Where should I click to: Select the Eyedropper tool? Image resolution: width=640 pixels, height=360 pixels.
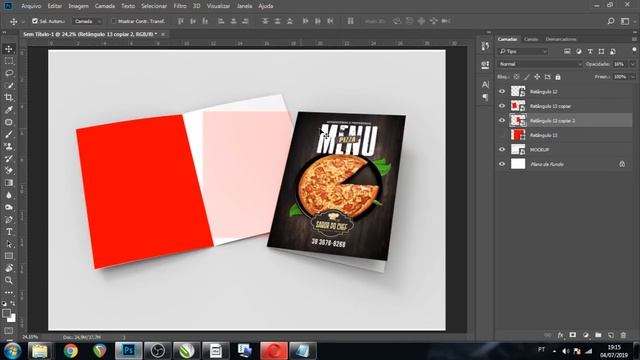click(9, 110)
